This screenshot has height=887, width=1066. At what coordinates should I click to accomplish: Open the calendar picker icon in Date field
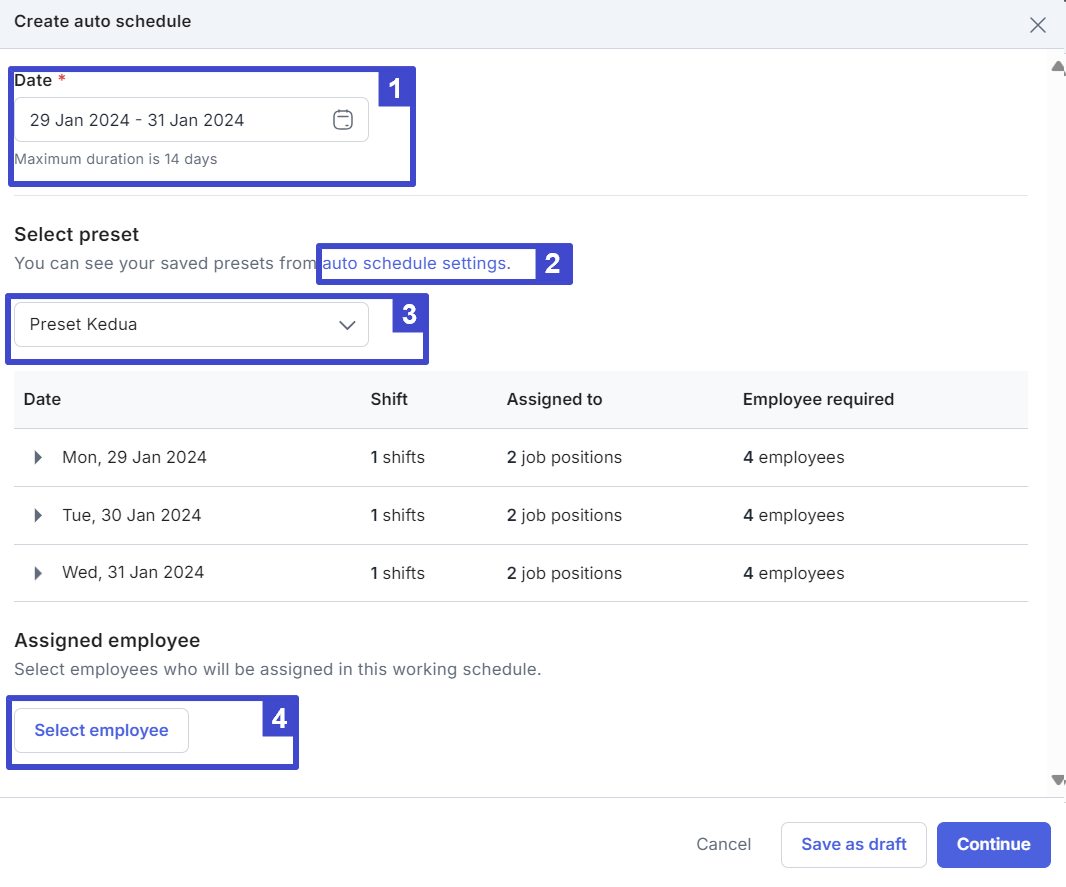[342, 120]
